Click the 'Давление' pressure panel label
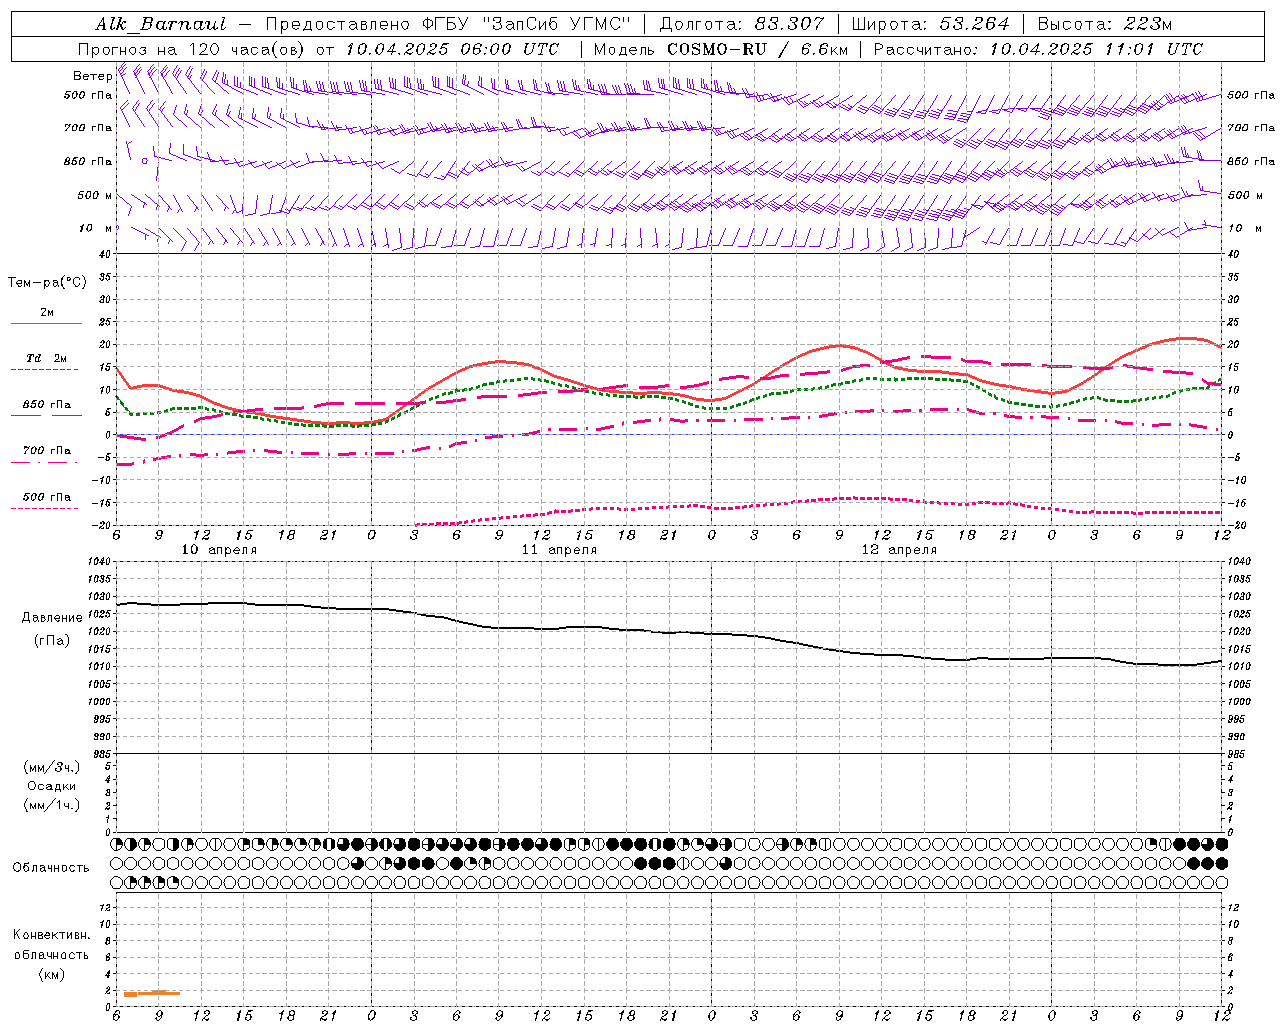The height and width of the screenshot is (1024, 1280). pos(52,618)
